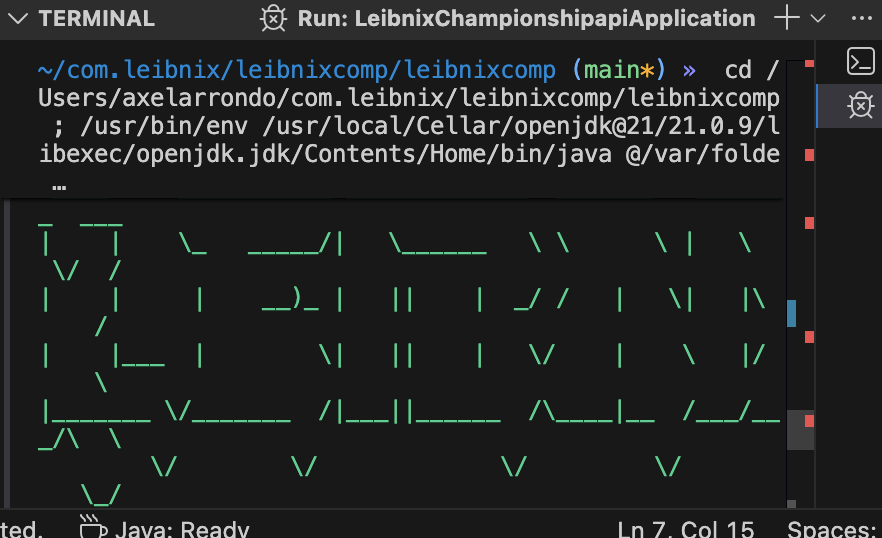Click the debug icon beside Run: LeibnixChampionshipapiApplication

[272, 18]
